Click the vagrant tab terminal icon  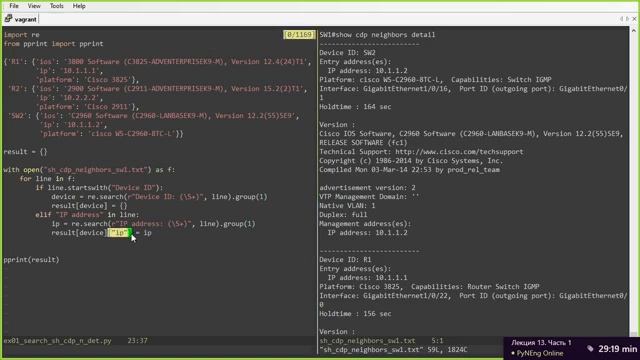coord(8,19)
